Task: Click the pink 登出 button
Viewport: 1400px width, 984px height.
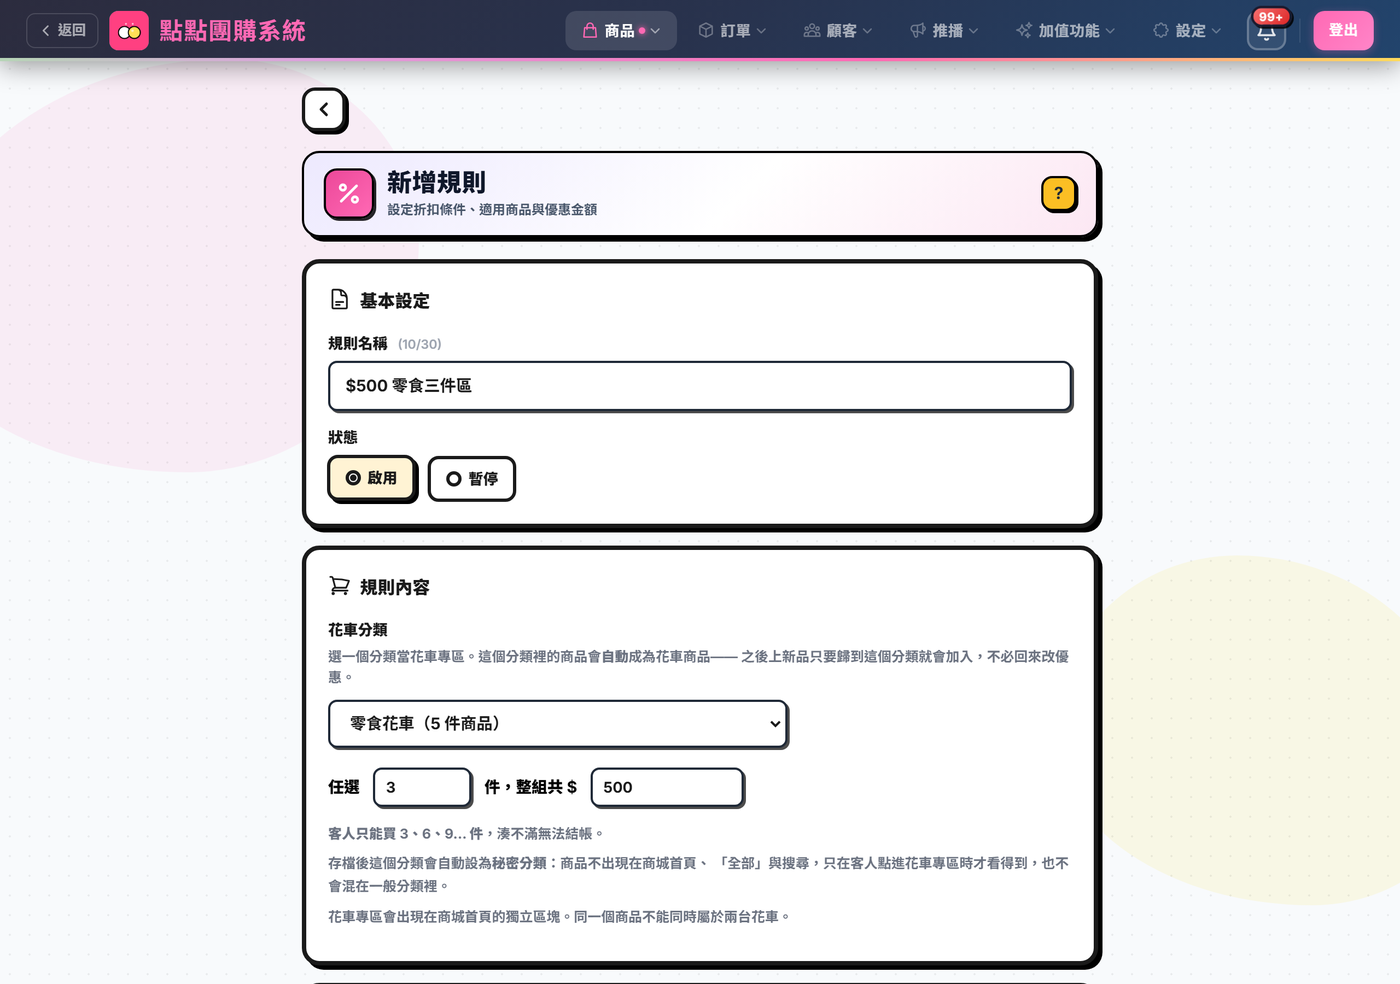Action: [x=1343, y=31]
